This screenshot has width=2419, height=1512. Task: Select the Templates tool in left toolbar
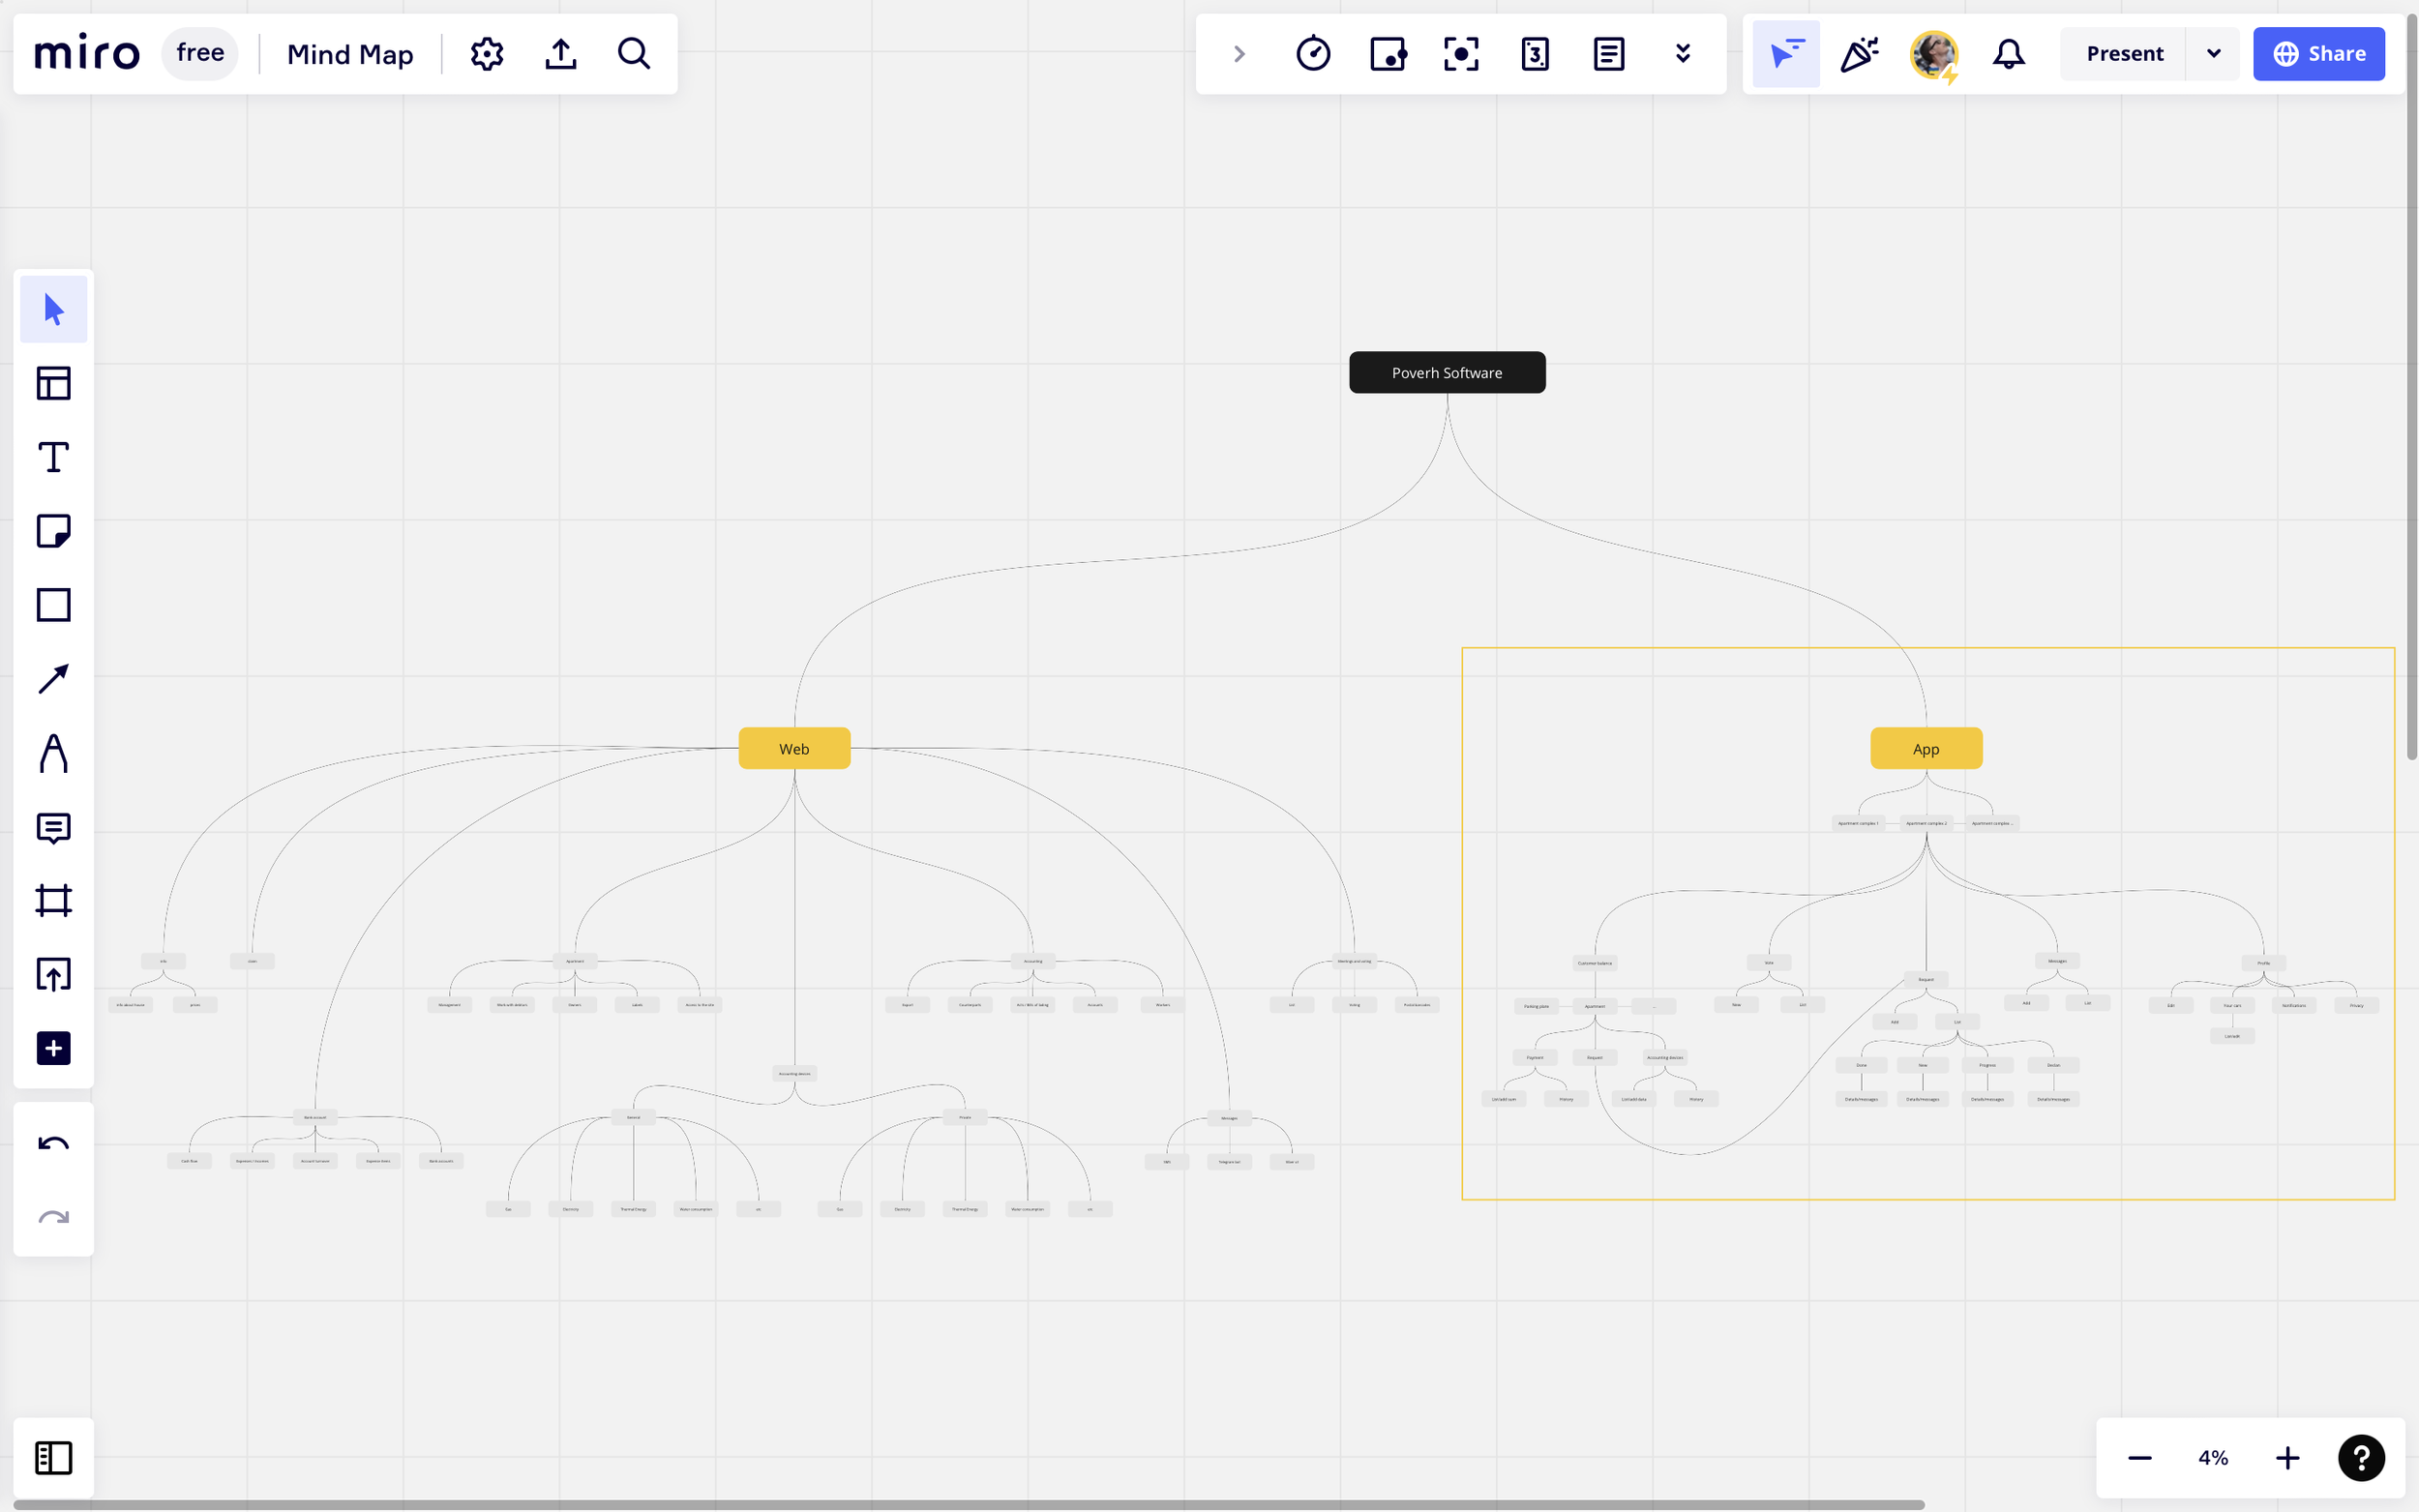[x=53, y=383]
